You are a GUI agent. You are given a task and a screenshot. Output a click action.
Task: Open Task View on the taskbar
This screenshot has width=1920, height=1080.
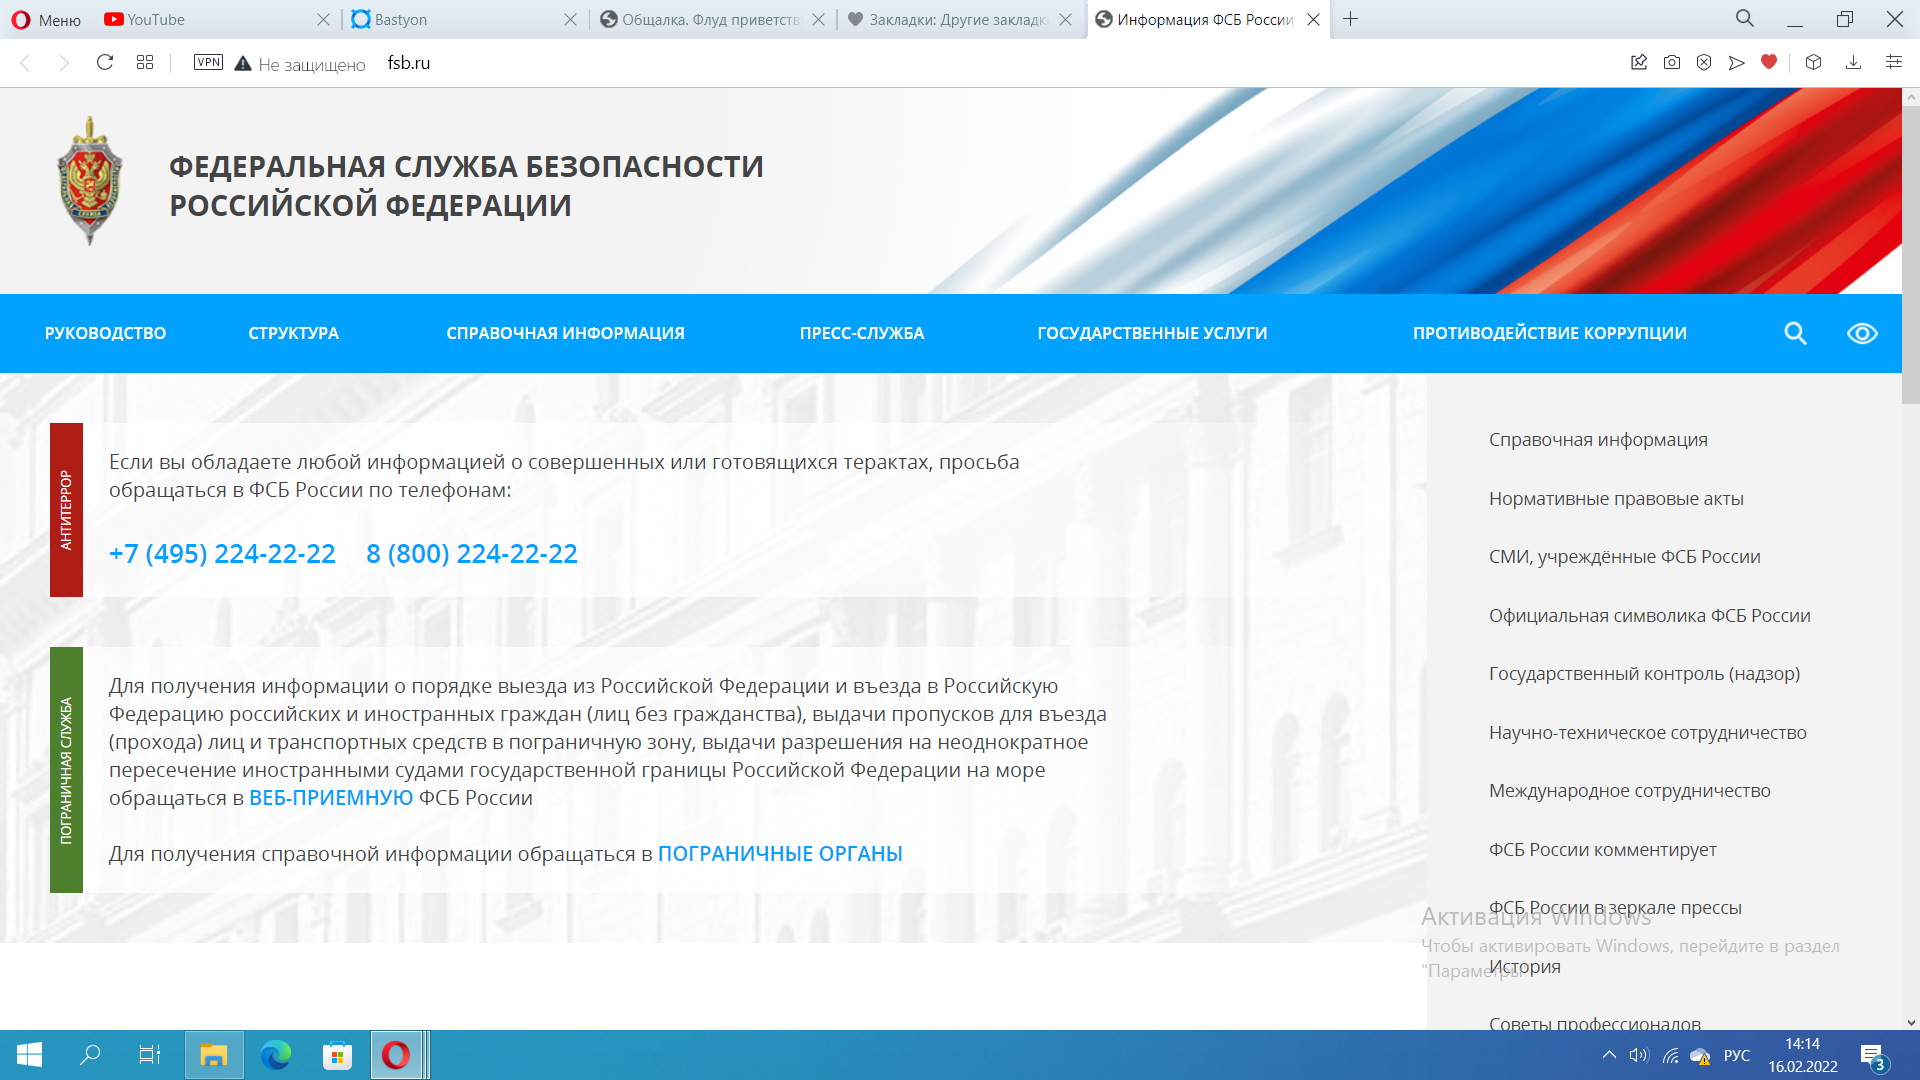coord(149,1055)
